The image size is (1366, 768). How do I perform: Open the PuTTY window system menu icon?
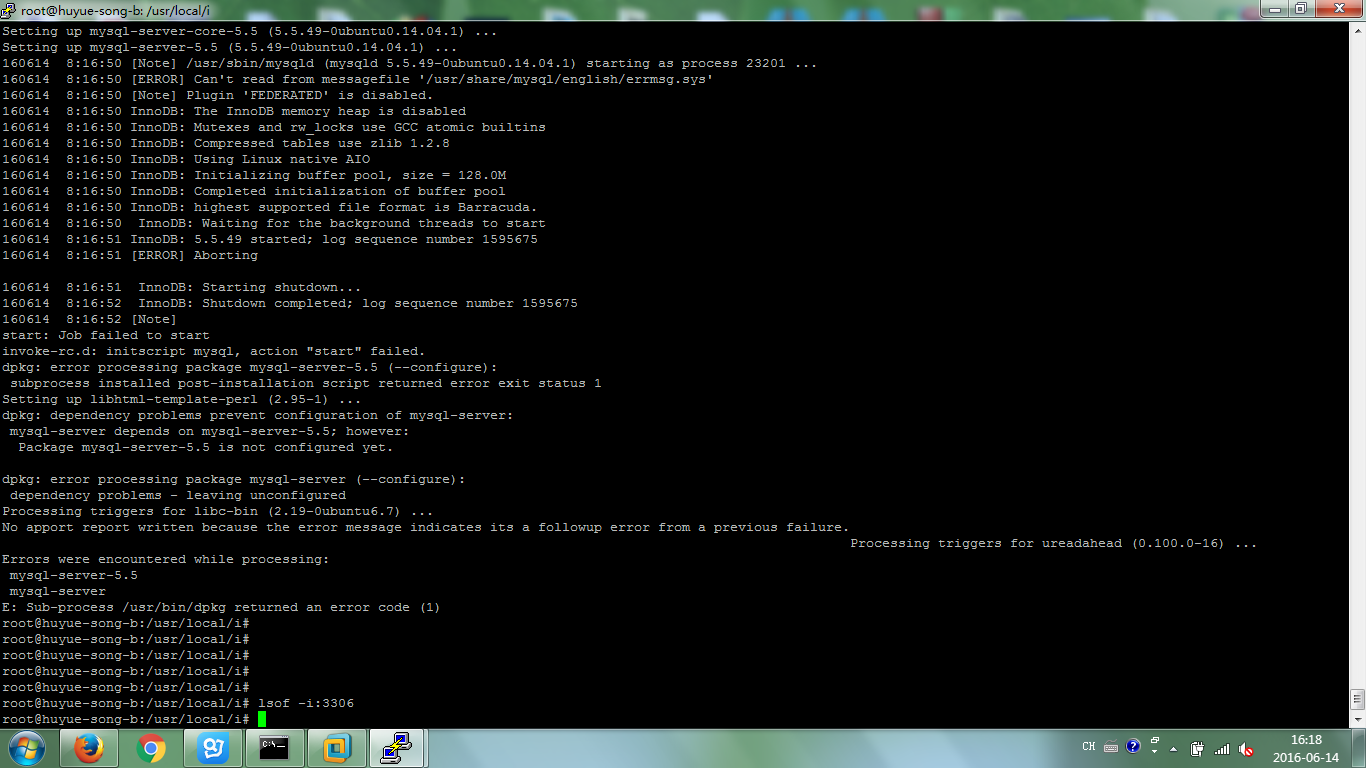pyautogui.click(x=11, y=9)
